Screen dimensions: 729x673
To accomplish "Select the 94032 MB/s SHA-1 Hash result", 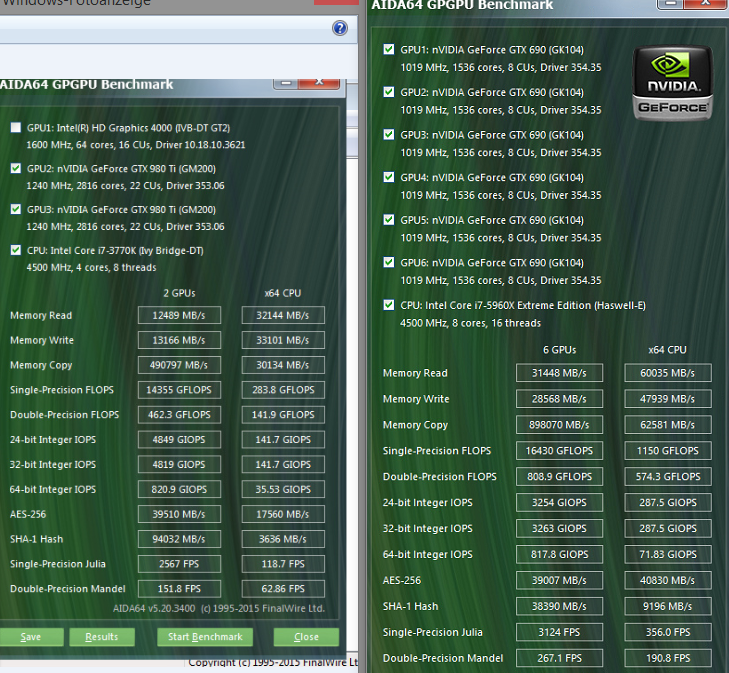I will pyautogui.click(x=179, y=539).
